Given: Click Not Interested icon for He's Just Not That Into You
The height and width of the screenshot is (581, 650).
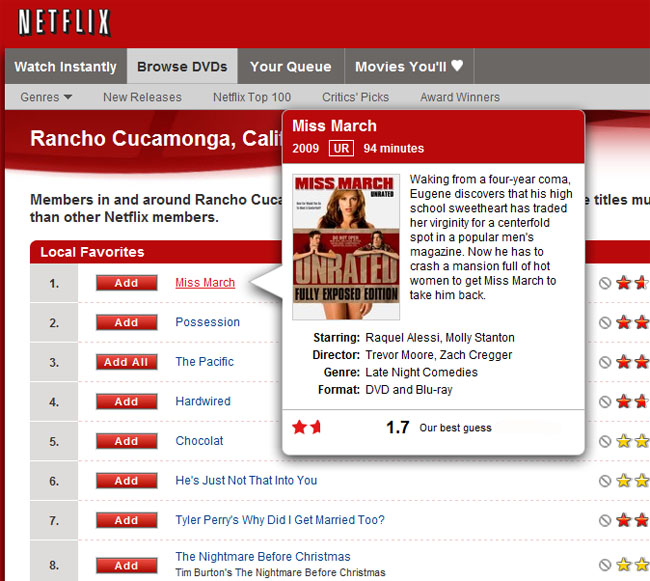Looking at the screenshot, I should pyautogui.click(x=605, y=481).
